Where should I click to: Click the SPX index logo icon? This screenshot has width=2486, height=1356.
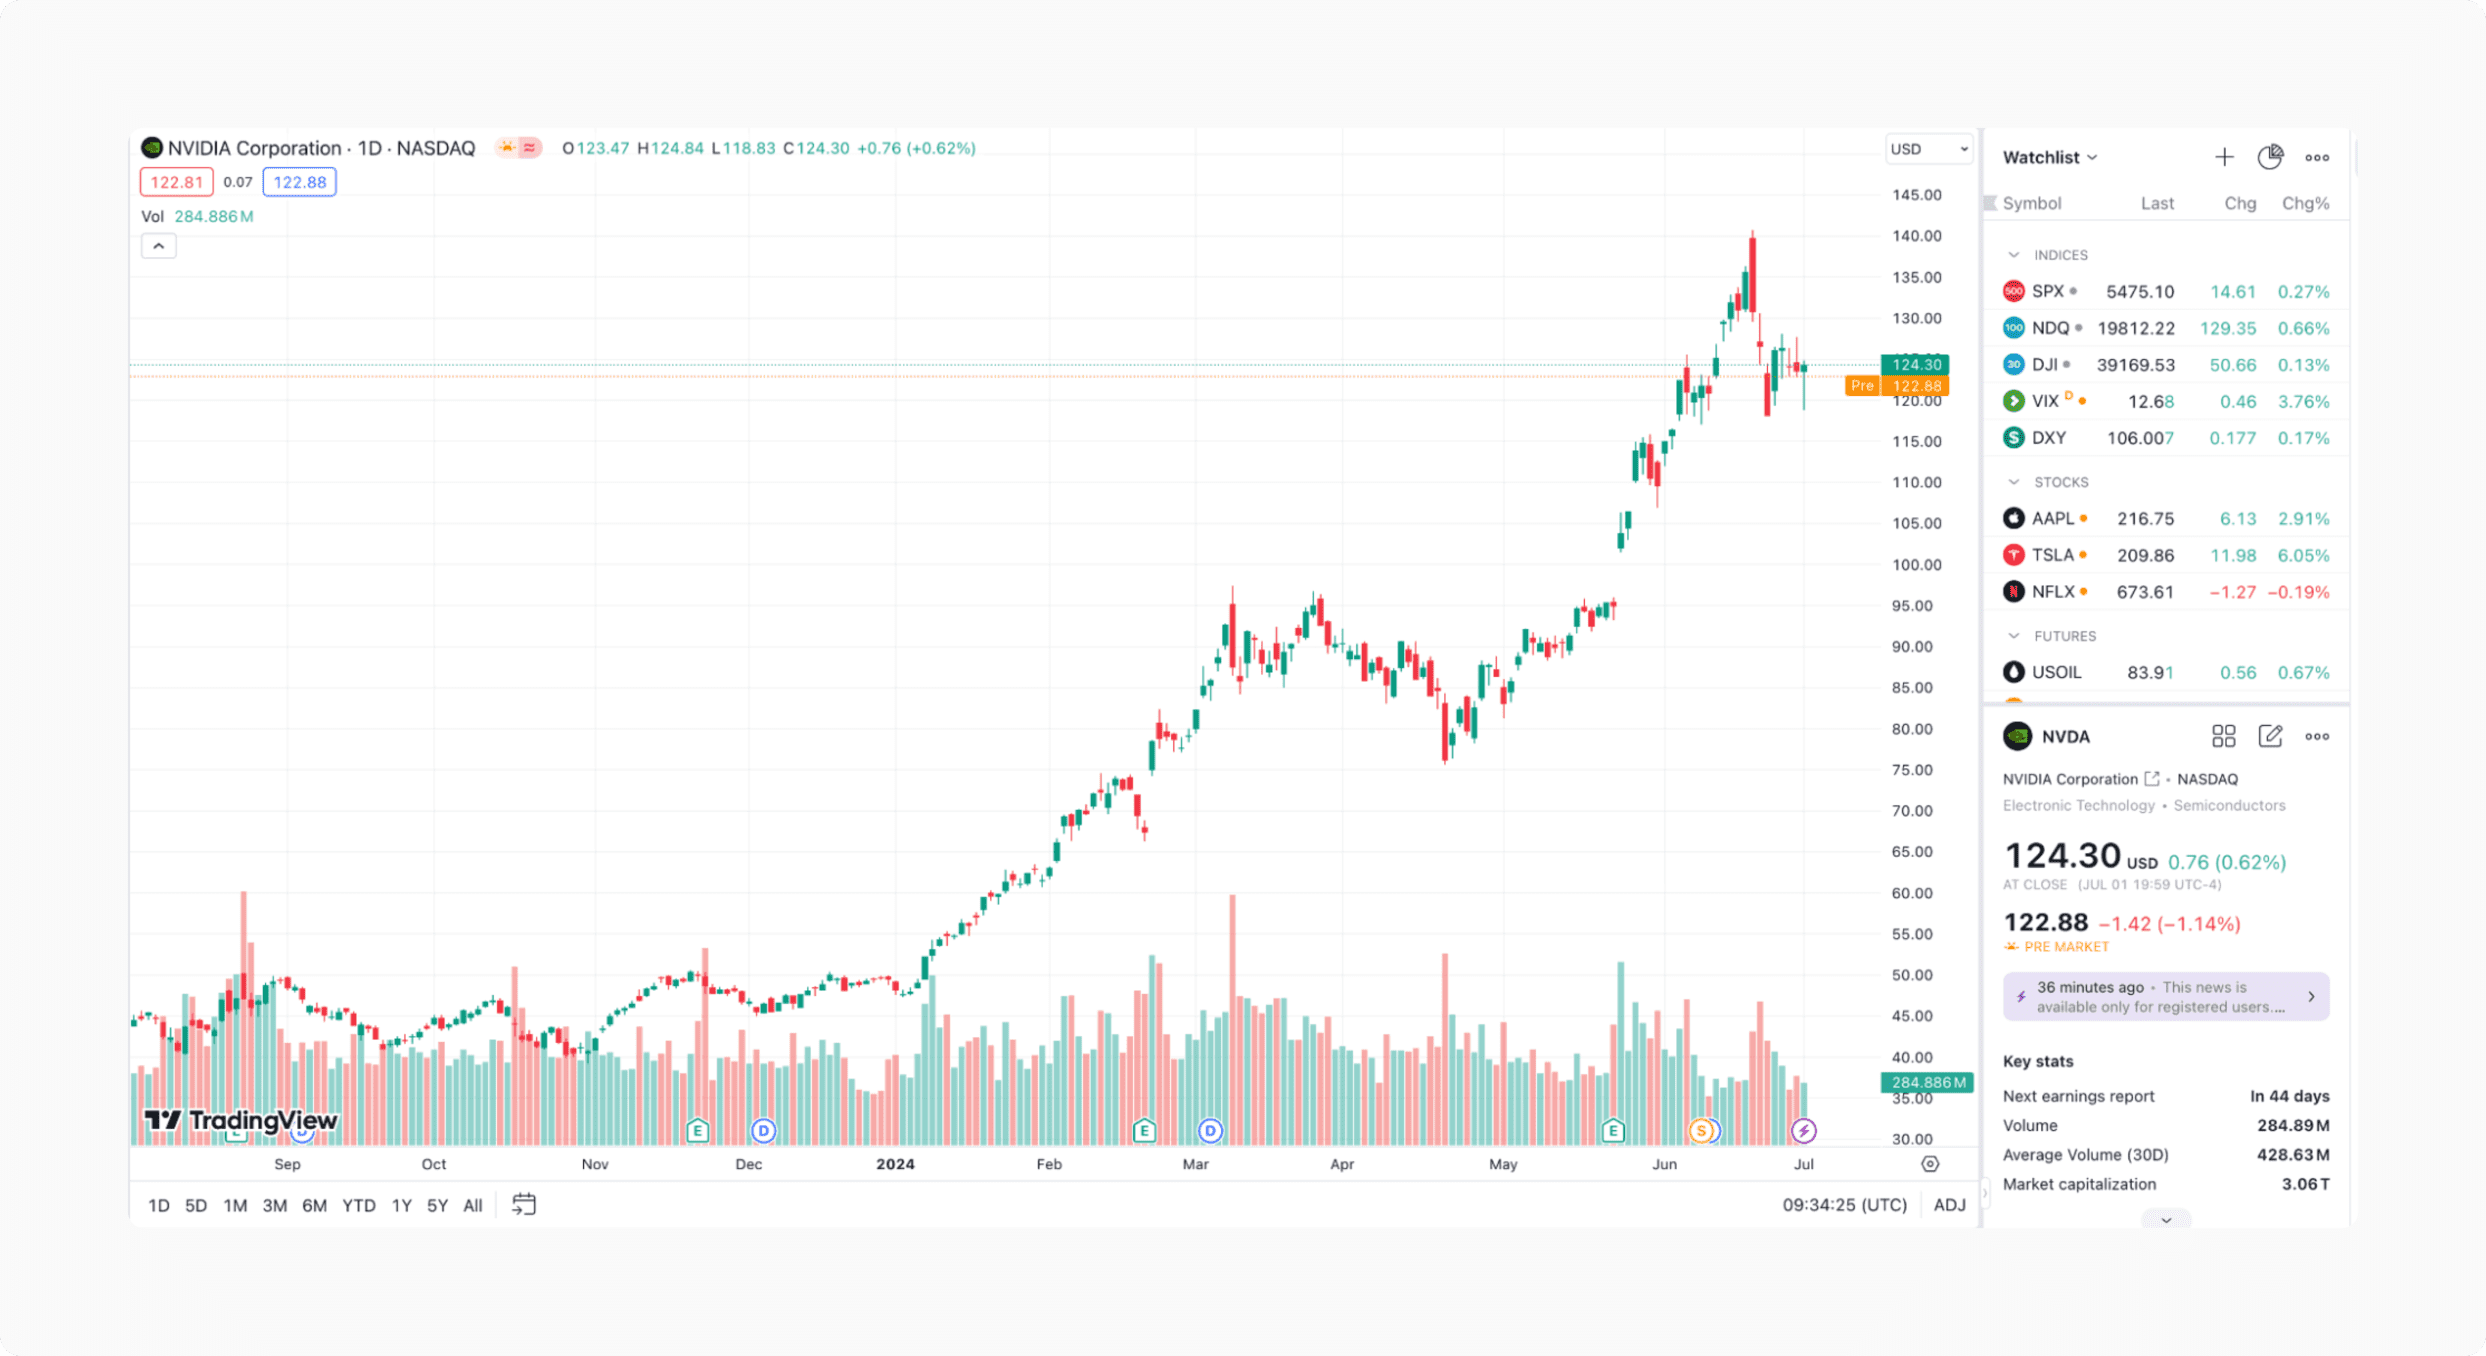[2013, 291]
